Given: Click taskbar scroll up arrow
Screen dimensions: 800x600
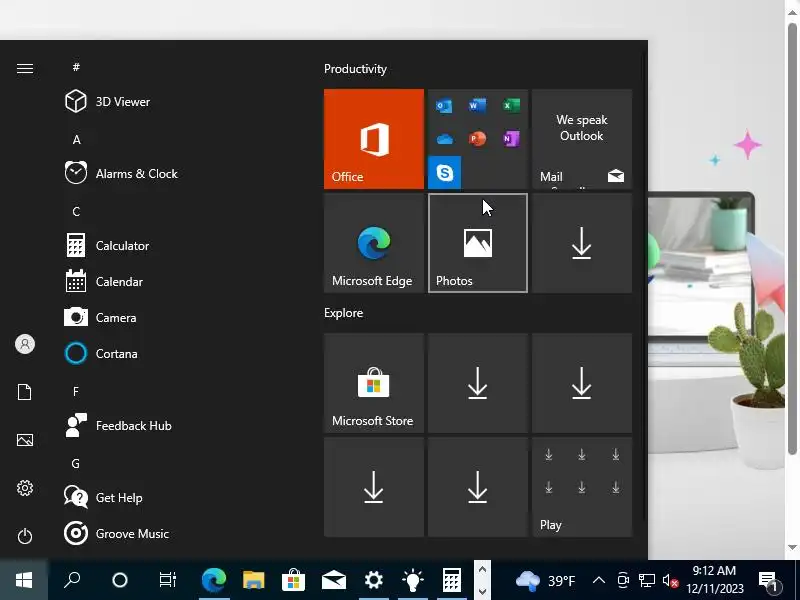Looking at the screenshot, I should 482,569.
